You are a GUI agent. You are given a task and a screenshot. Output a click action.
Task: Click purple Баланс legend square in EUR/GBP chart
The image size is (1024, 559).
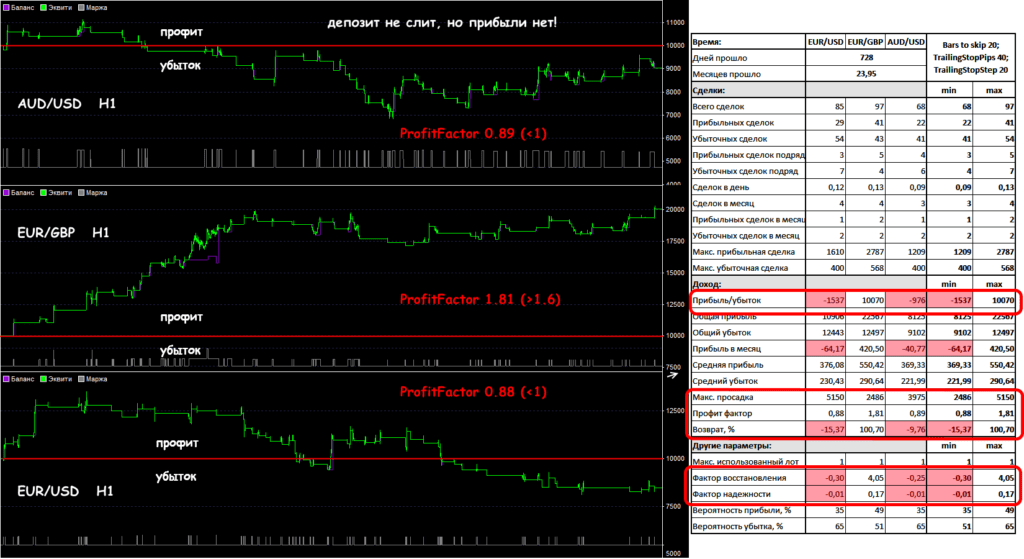click(7, 191)
